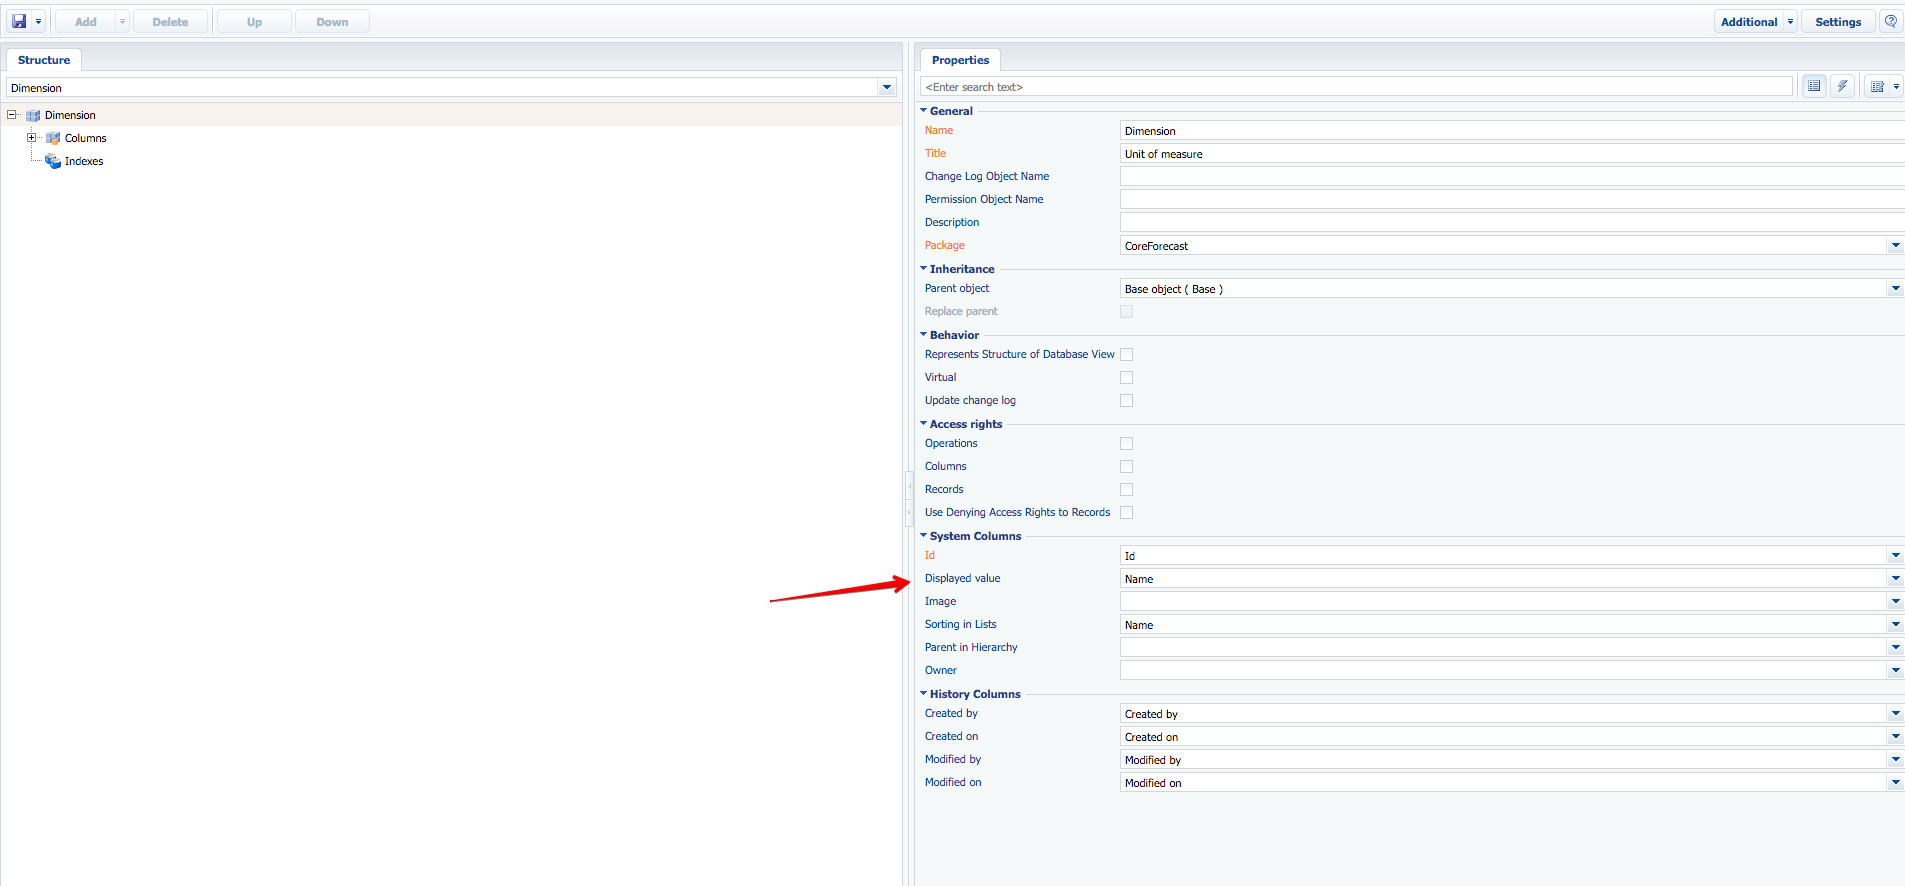The height and width of the screenshot is (886, 1905).
Task: Toggle the Replace parent checkbox
Action: click(1127, 312)
